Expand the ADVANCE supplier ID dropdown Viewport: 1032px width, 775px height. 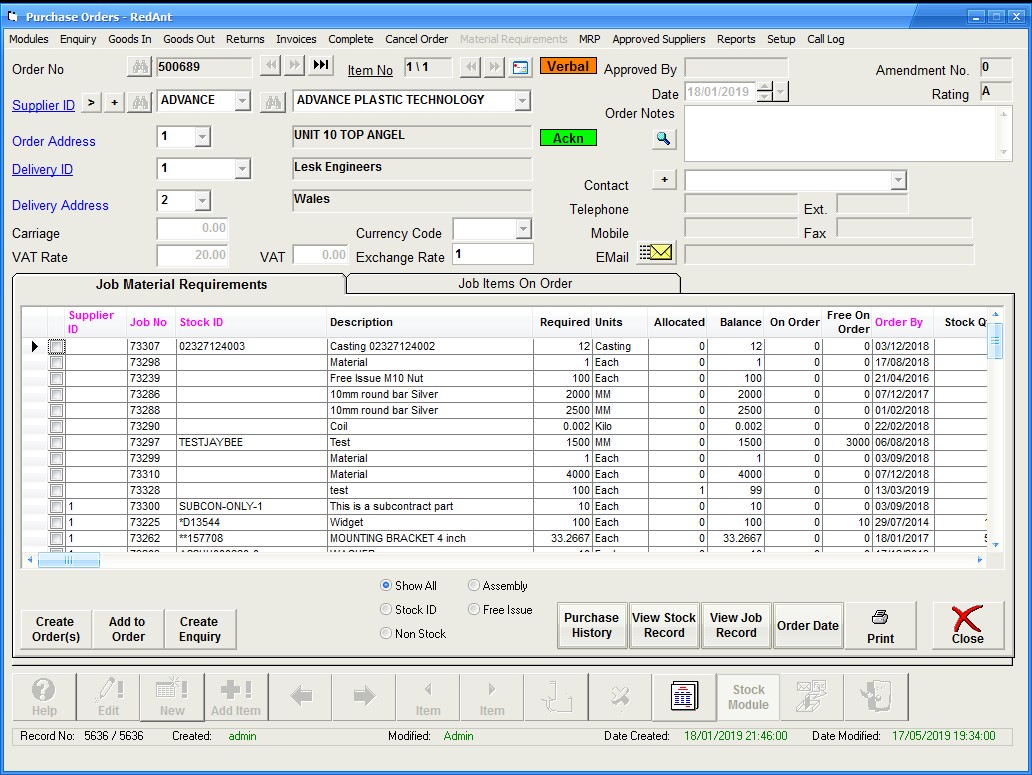[x=242, y=101]
